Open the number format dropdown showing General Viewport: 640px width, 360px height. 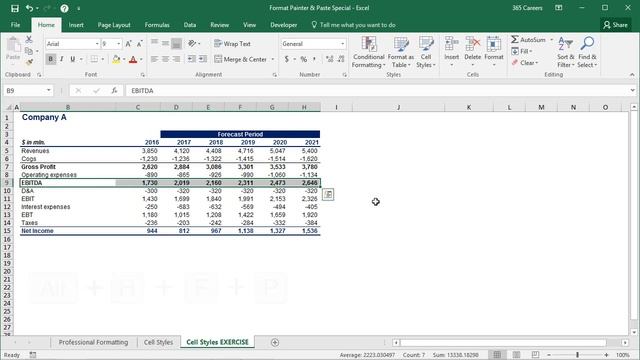342,44
